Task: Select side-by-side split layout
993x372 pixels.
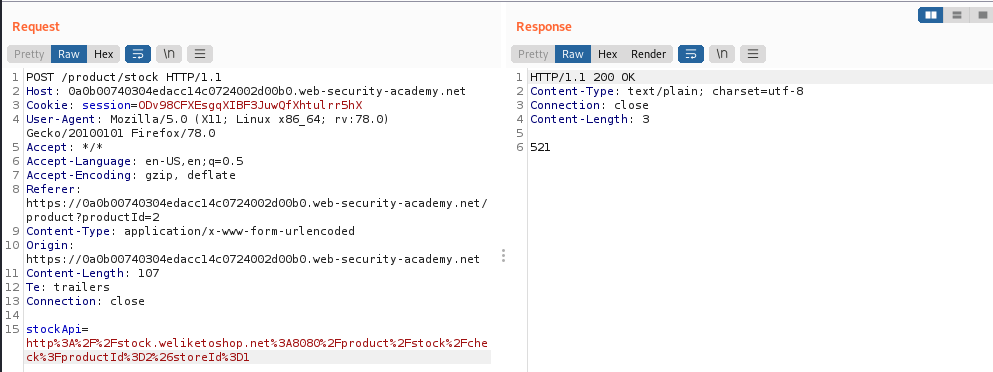Action: [931, 15]
